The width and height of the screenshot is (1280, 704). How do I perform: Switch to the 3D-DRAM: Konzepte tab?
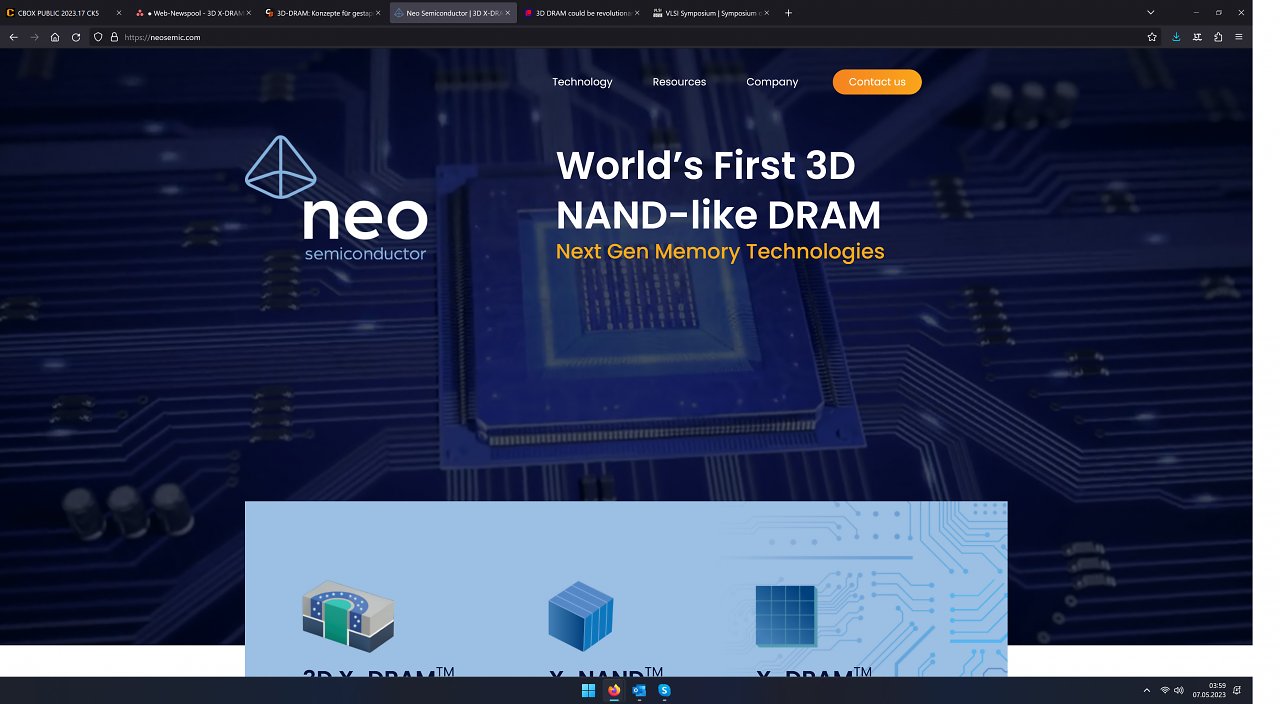(322, 13)
